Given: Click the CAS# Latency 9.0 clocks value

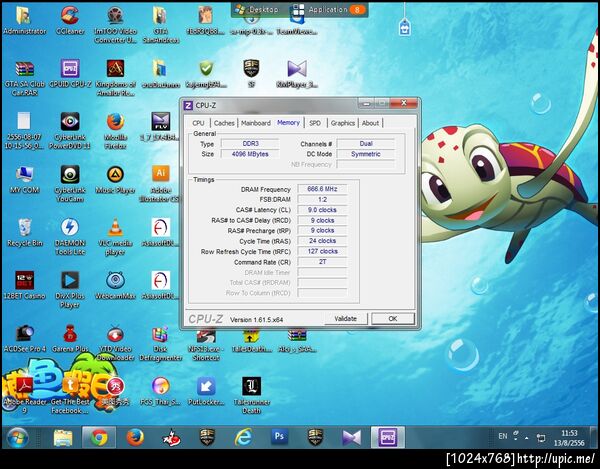Looking at the screenshot, I should [x=323, y=210].
